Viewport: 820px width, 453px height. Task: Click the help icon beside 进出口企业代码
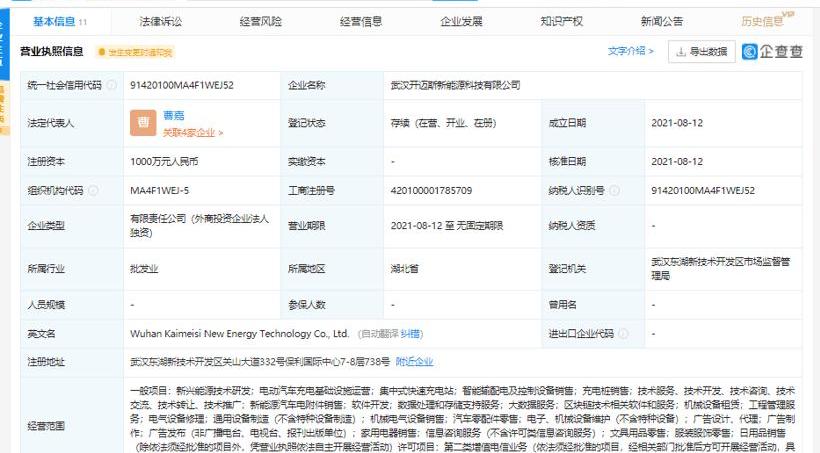click(623, 333)
